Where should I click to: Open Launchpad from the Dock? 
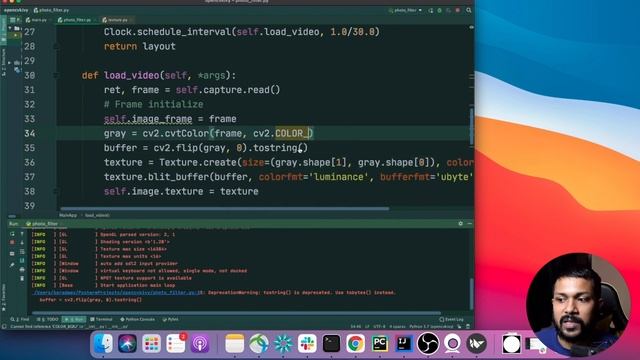coord(151,344)
